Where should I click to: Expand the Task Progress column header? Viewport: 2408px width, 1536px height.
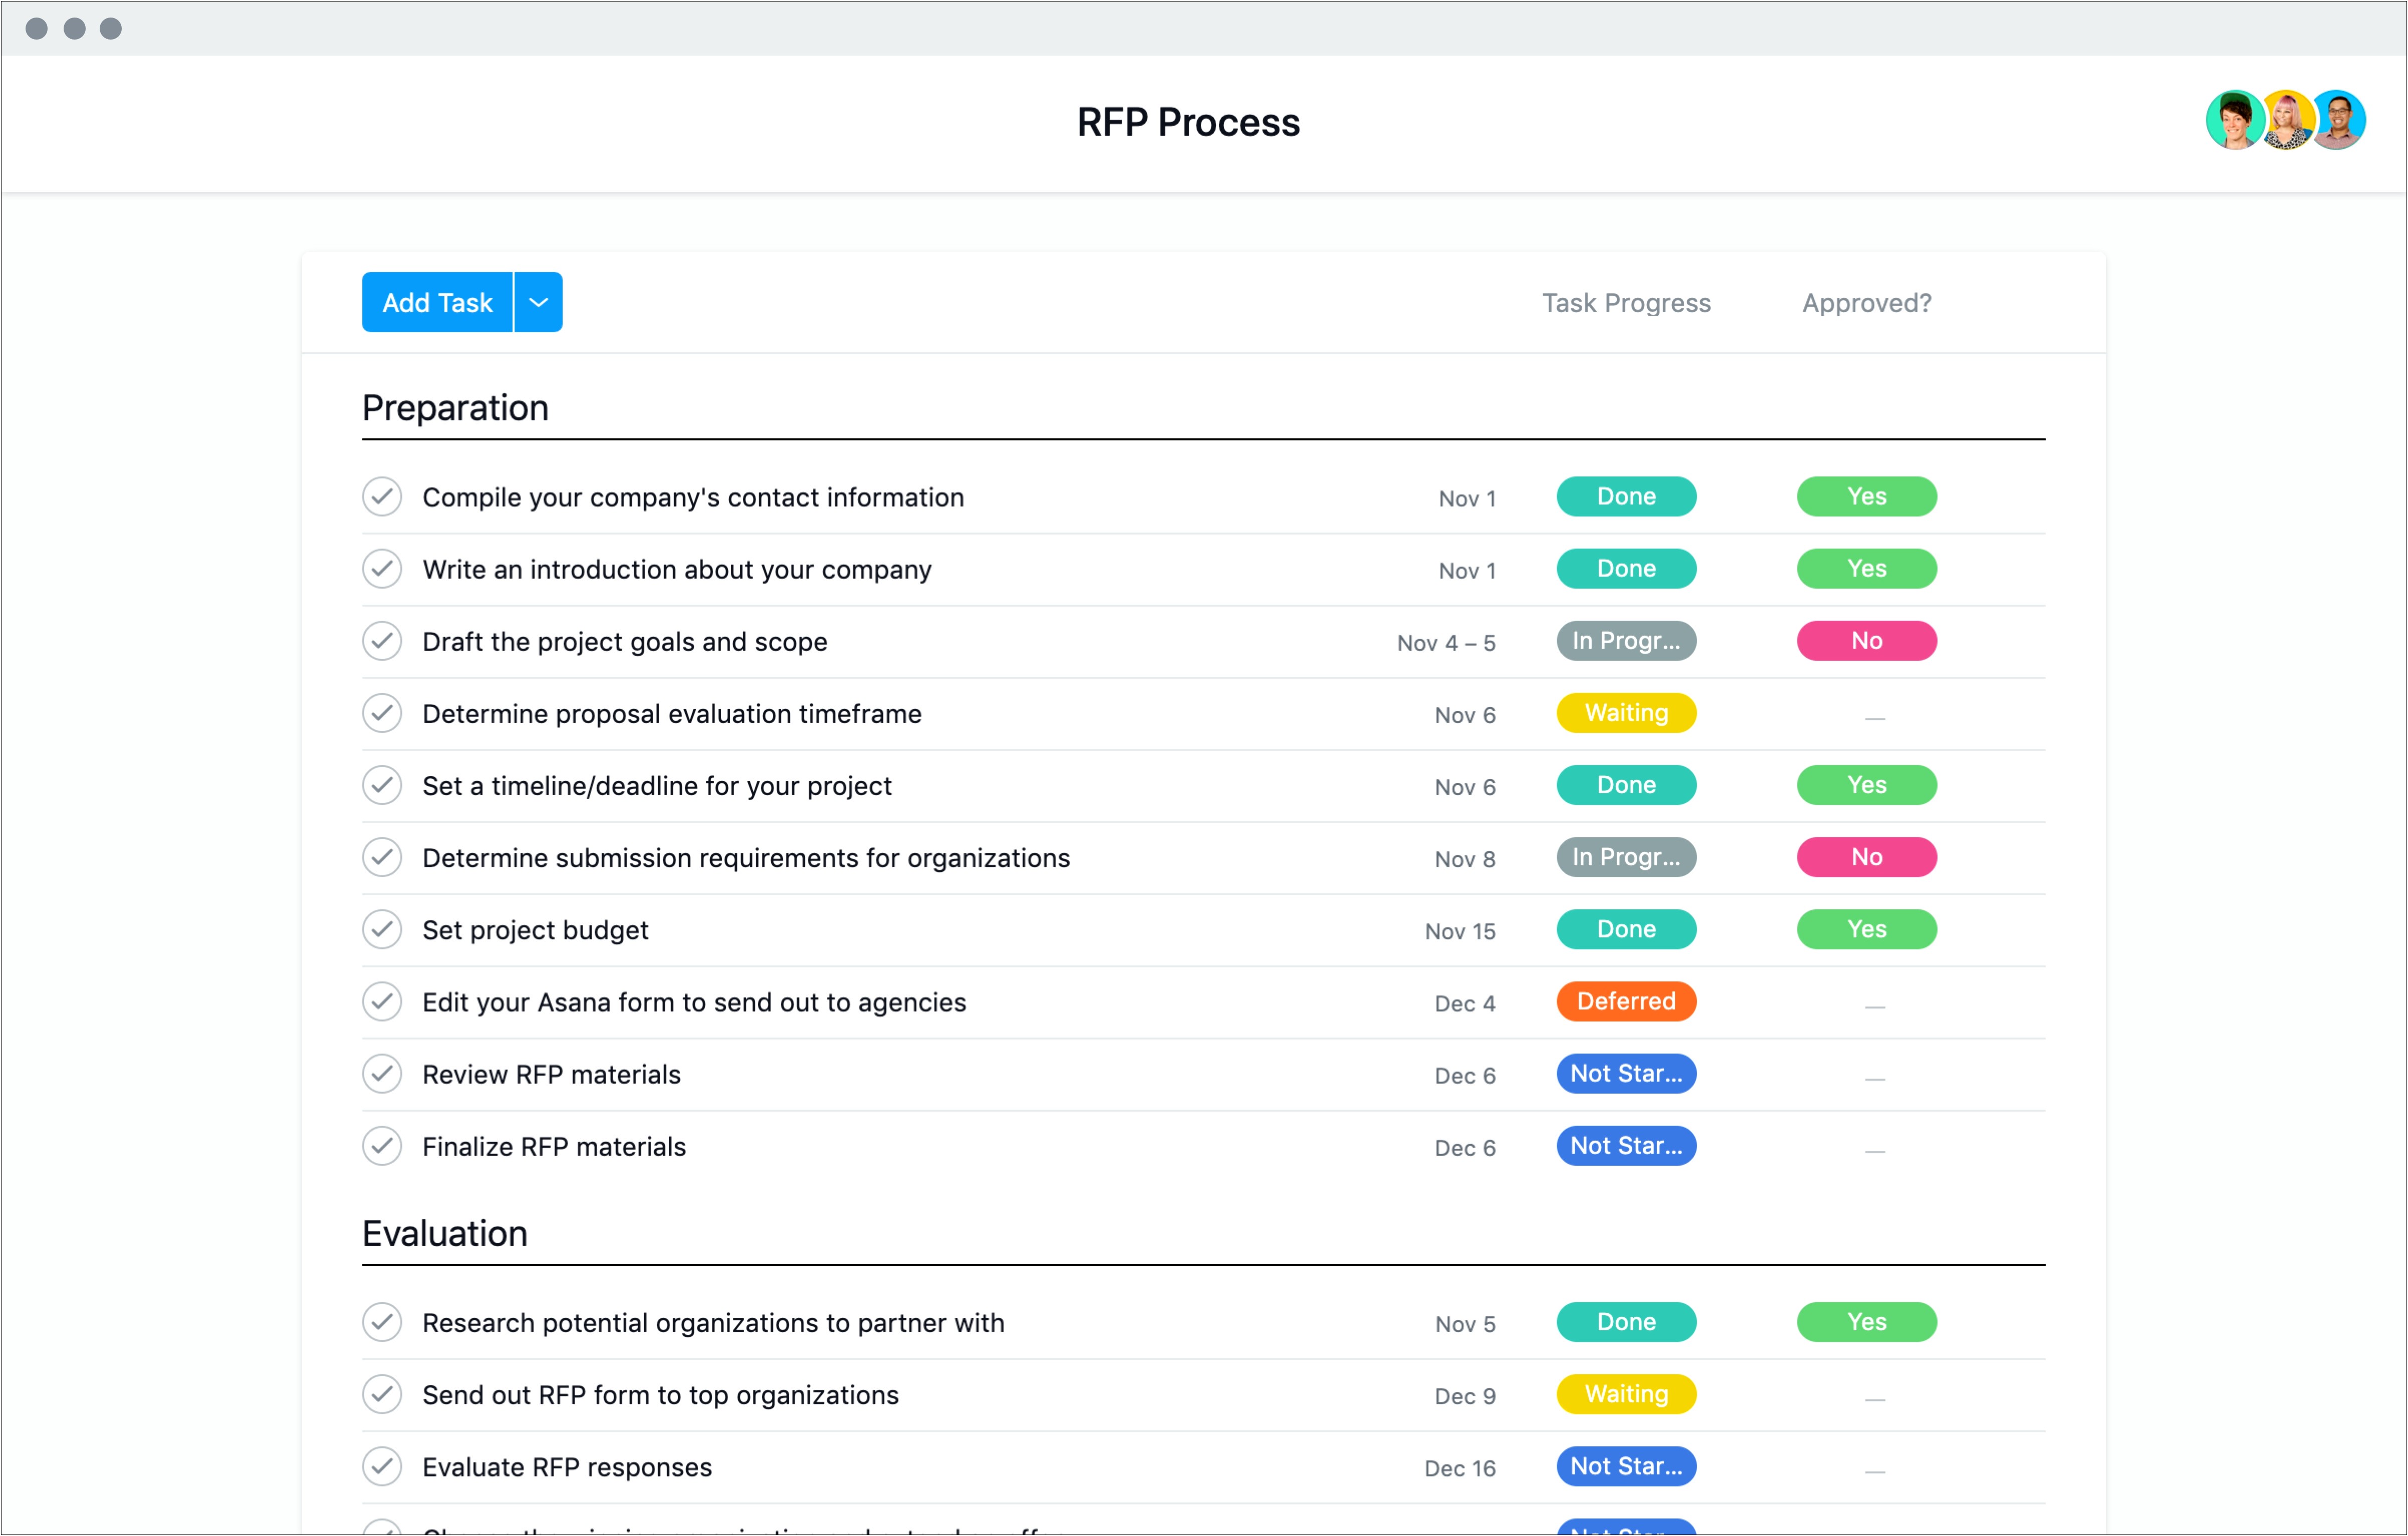pos(1623,302)
